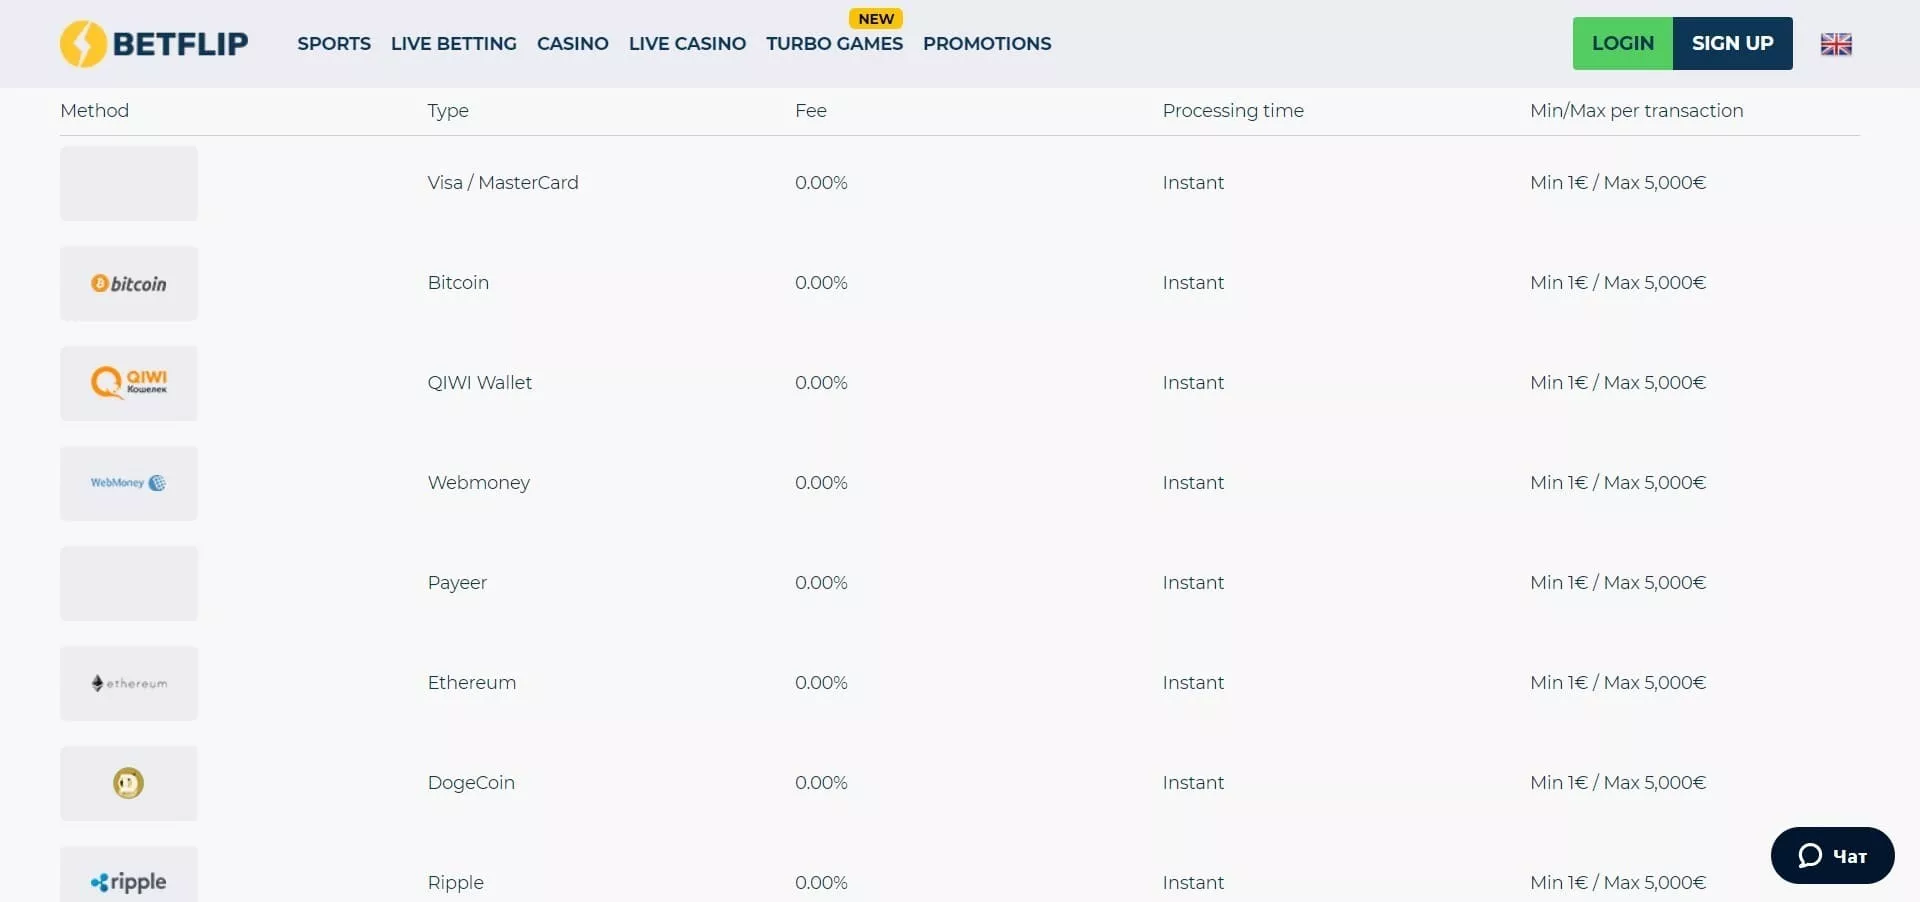Screen dimensions: 1920x902
Task: Open Turbo Games from navigation
Action: click(x=834, y=44)
